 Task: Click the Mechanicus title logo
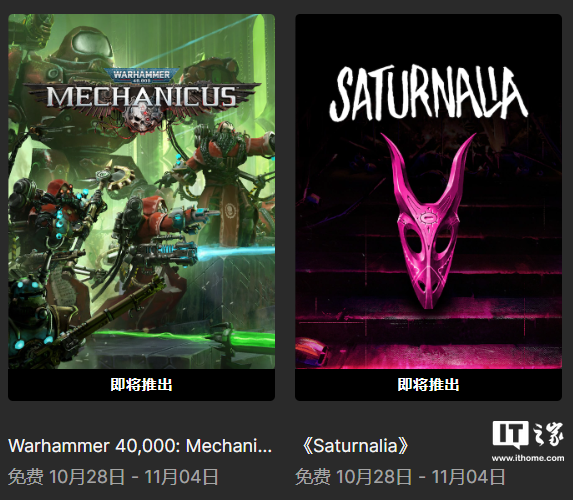(x=142, y=97)
